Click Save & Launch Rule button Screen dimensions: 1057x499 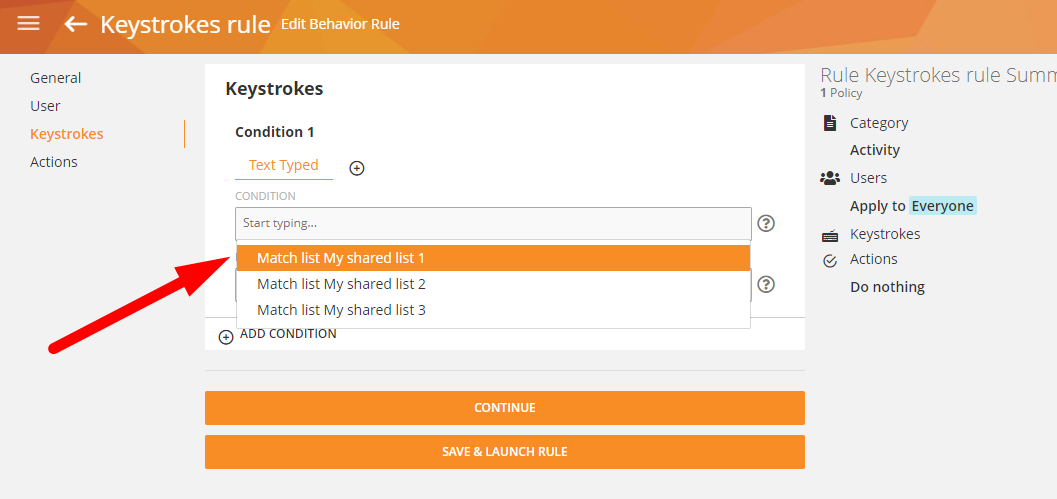click(504, 452)
